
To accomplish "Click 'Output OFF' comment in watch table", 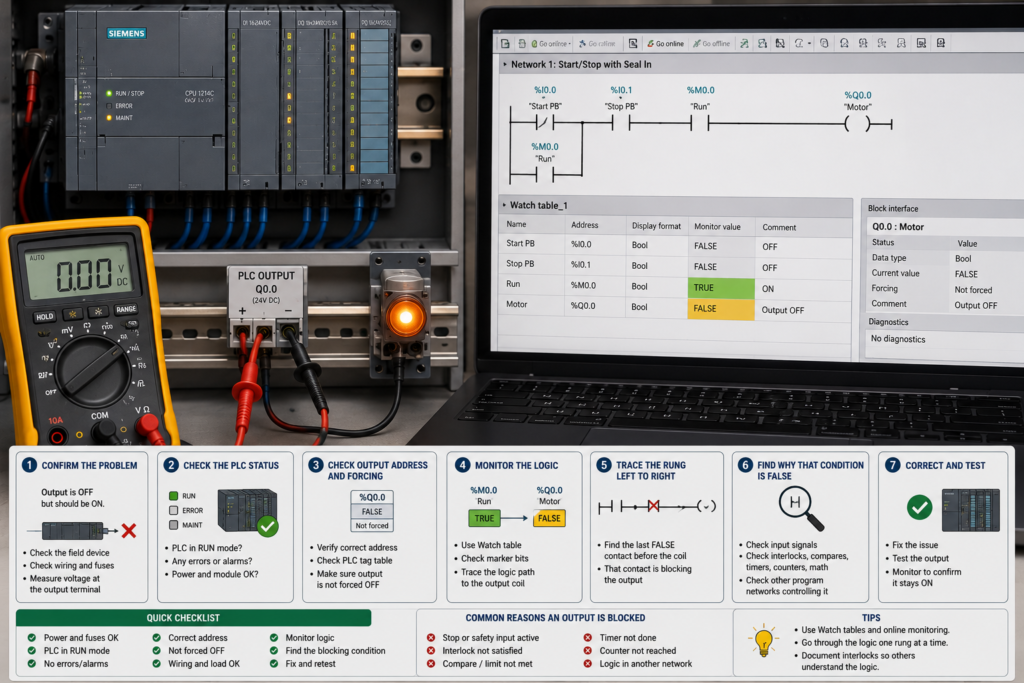I will click(782, 310).
